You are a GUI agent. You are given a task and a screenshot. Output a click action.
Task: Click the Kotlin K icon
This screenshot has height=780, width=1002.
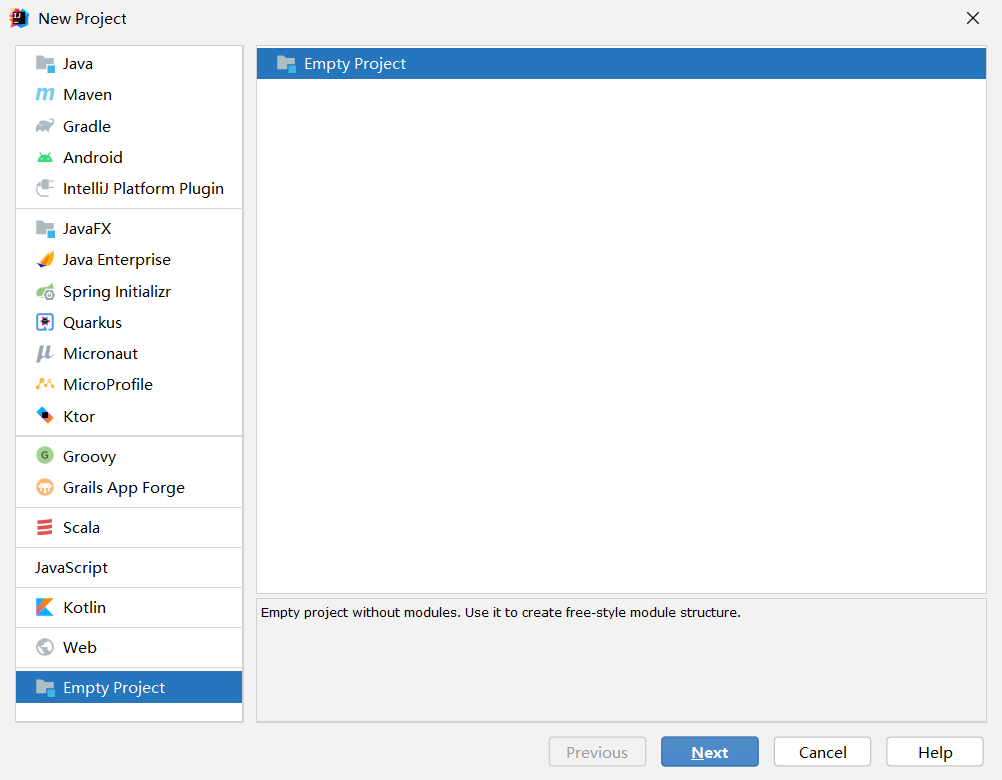tap(45, 607)
